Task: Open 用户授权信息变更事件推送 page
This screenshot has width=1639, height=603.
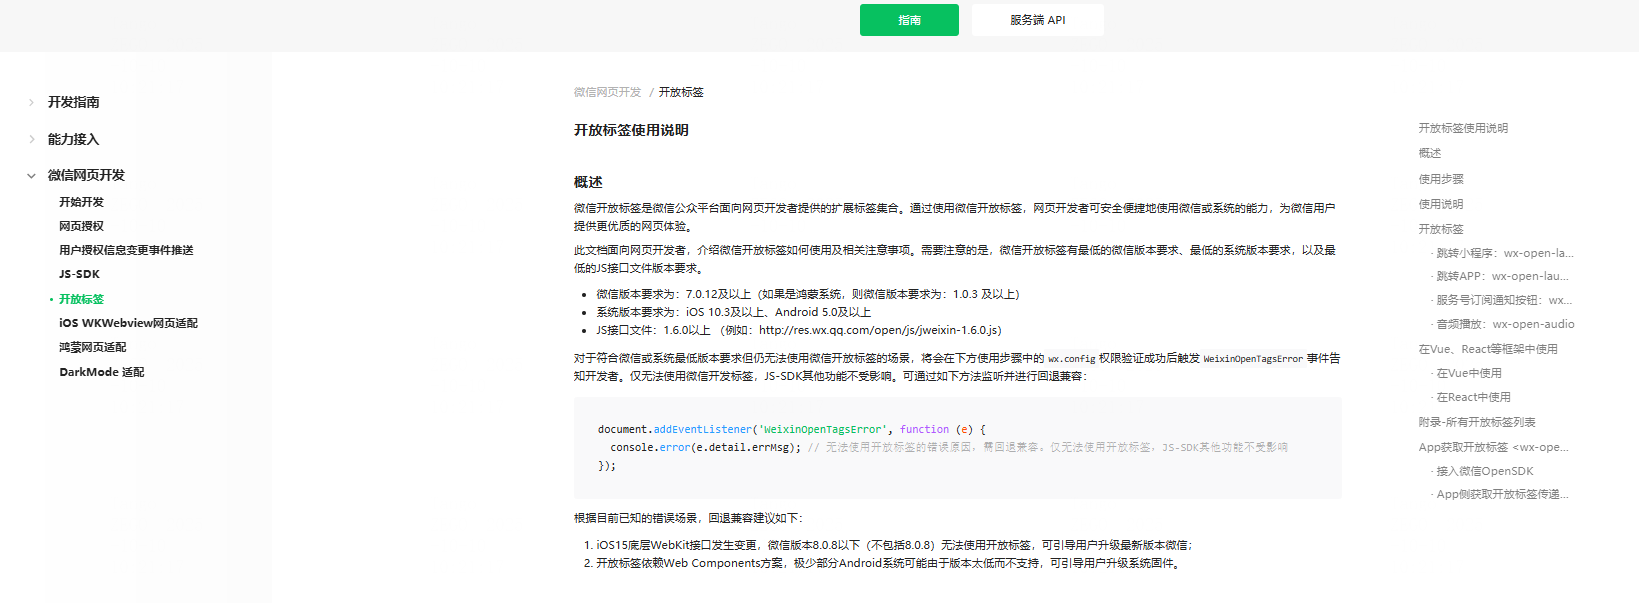Action: pos(126,250)
